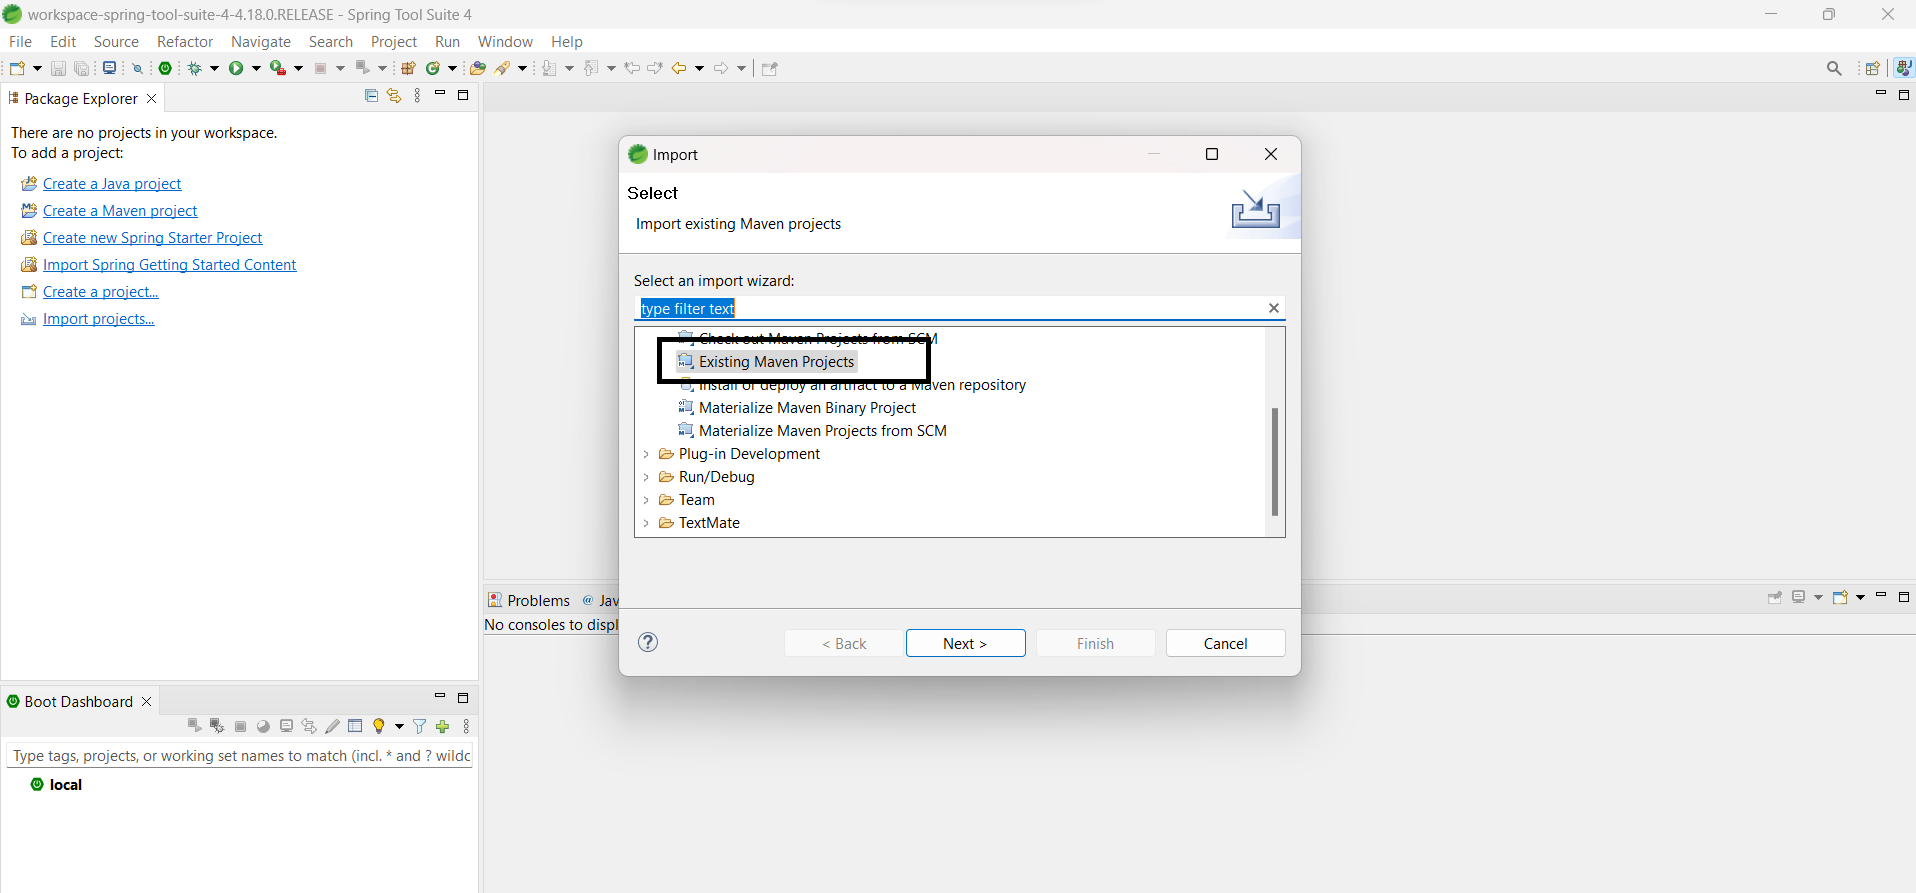Click the green plus icon in Boot Dashboard
This screenshot has width=1916, height=893.
(x=443, y=727)
